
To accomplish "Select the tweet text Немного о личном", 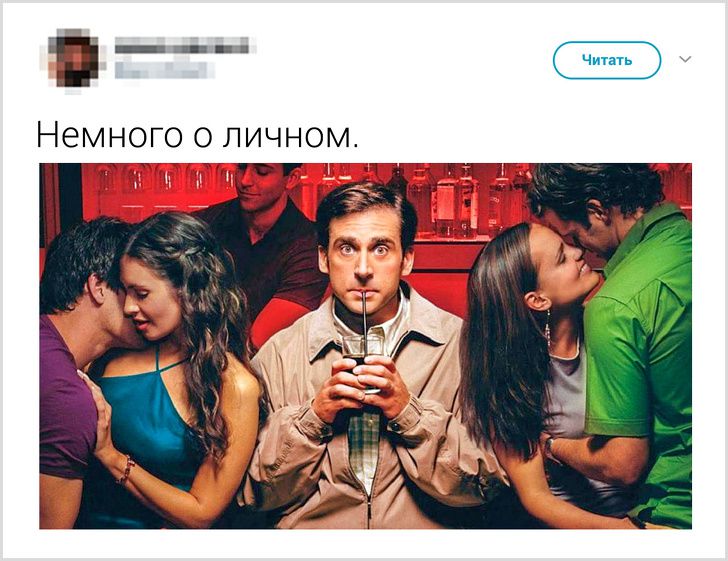I will [x=197, y=135].
